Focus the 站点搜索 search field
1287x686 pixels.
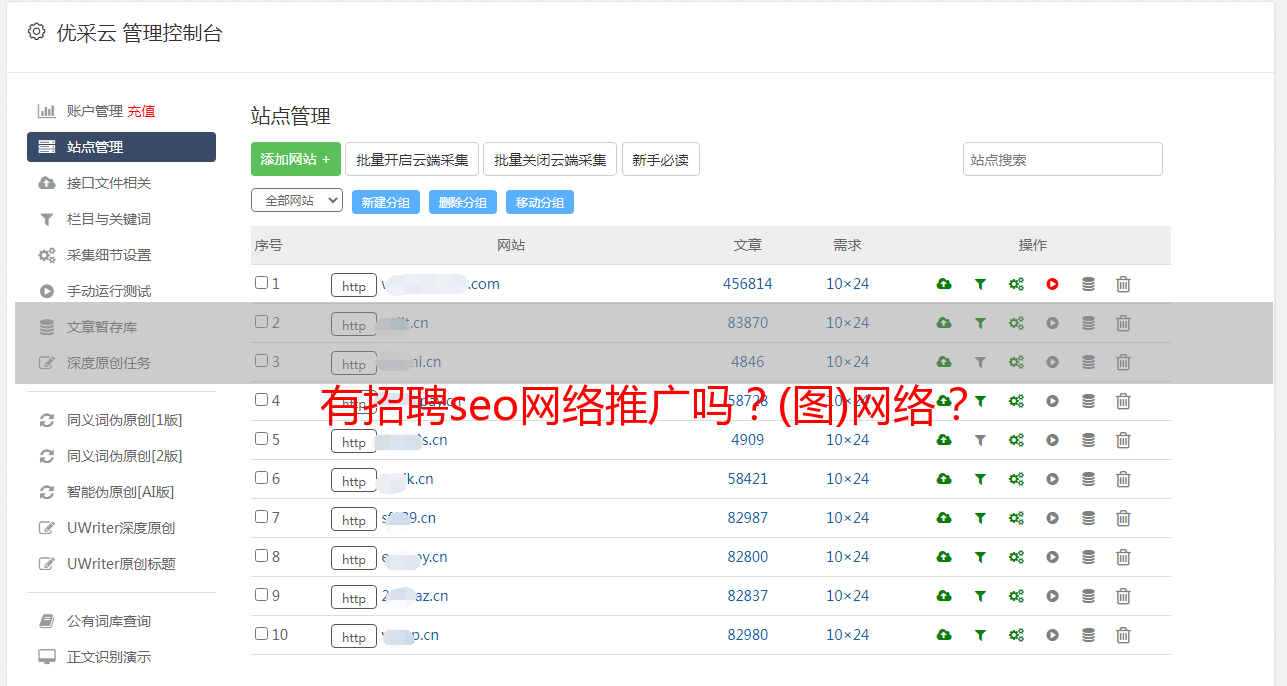(1063, 159)
